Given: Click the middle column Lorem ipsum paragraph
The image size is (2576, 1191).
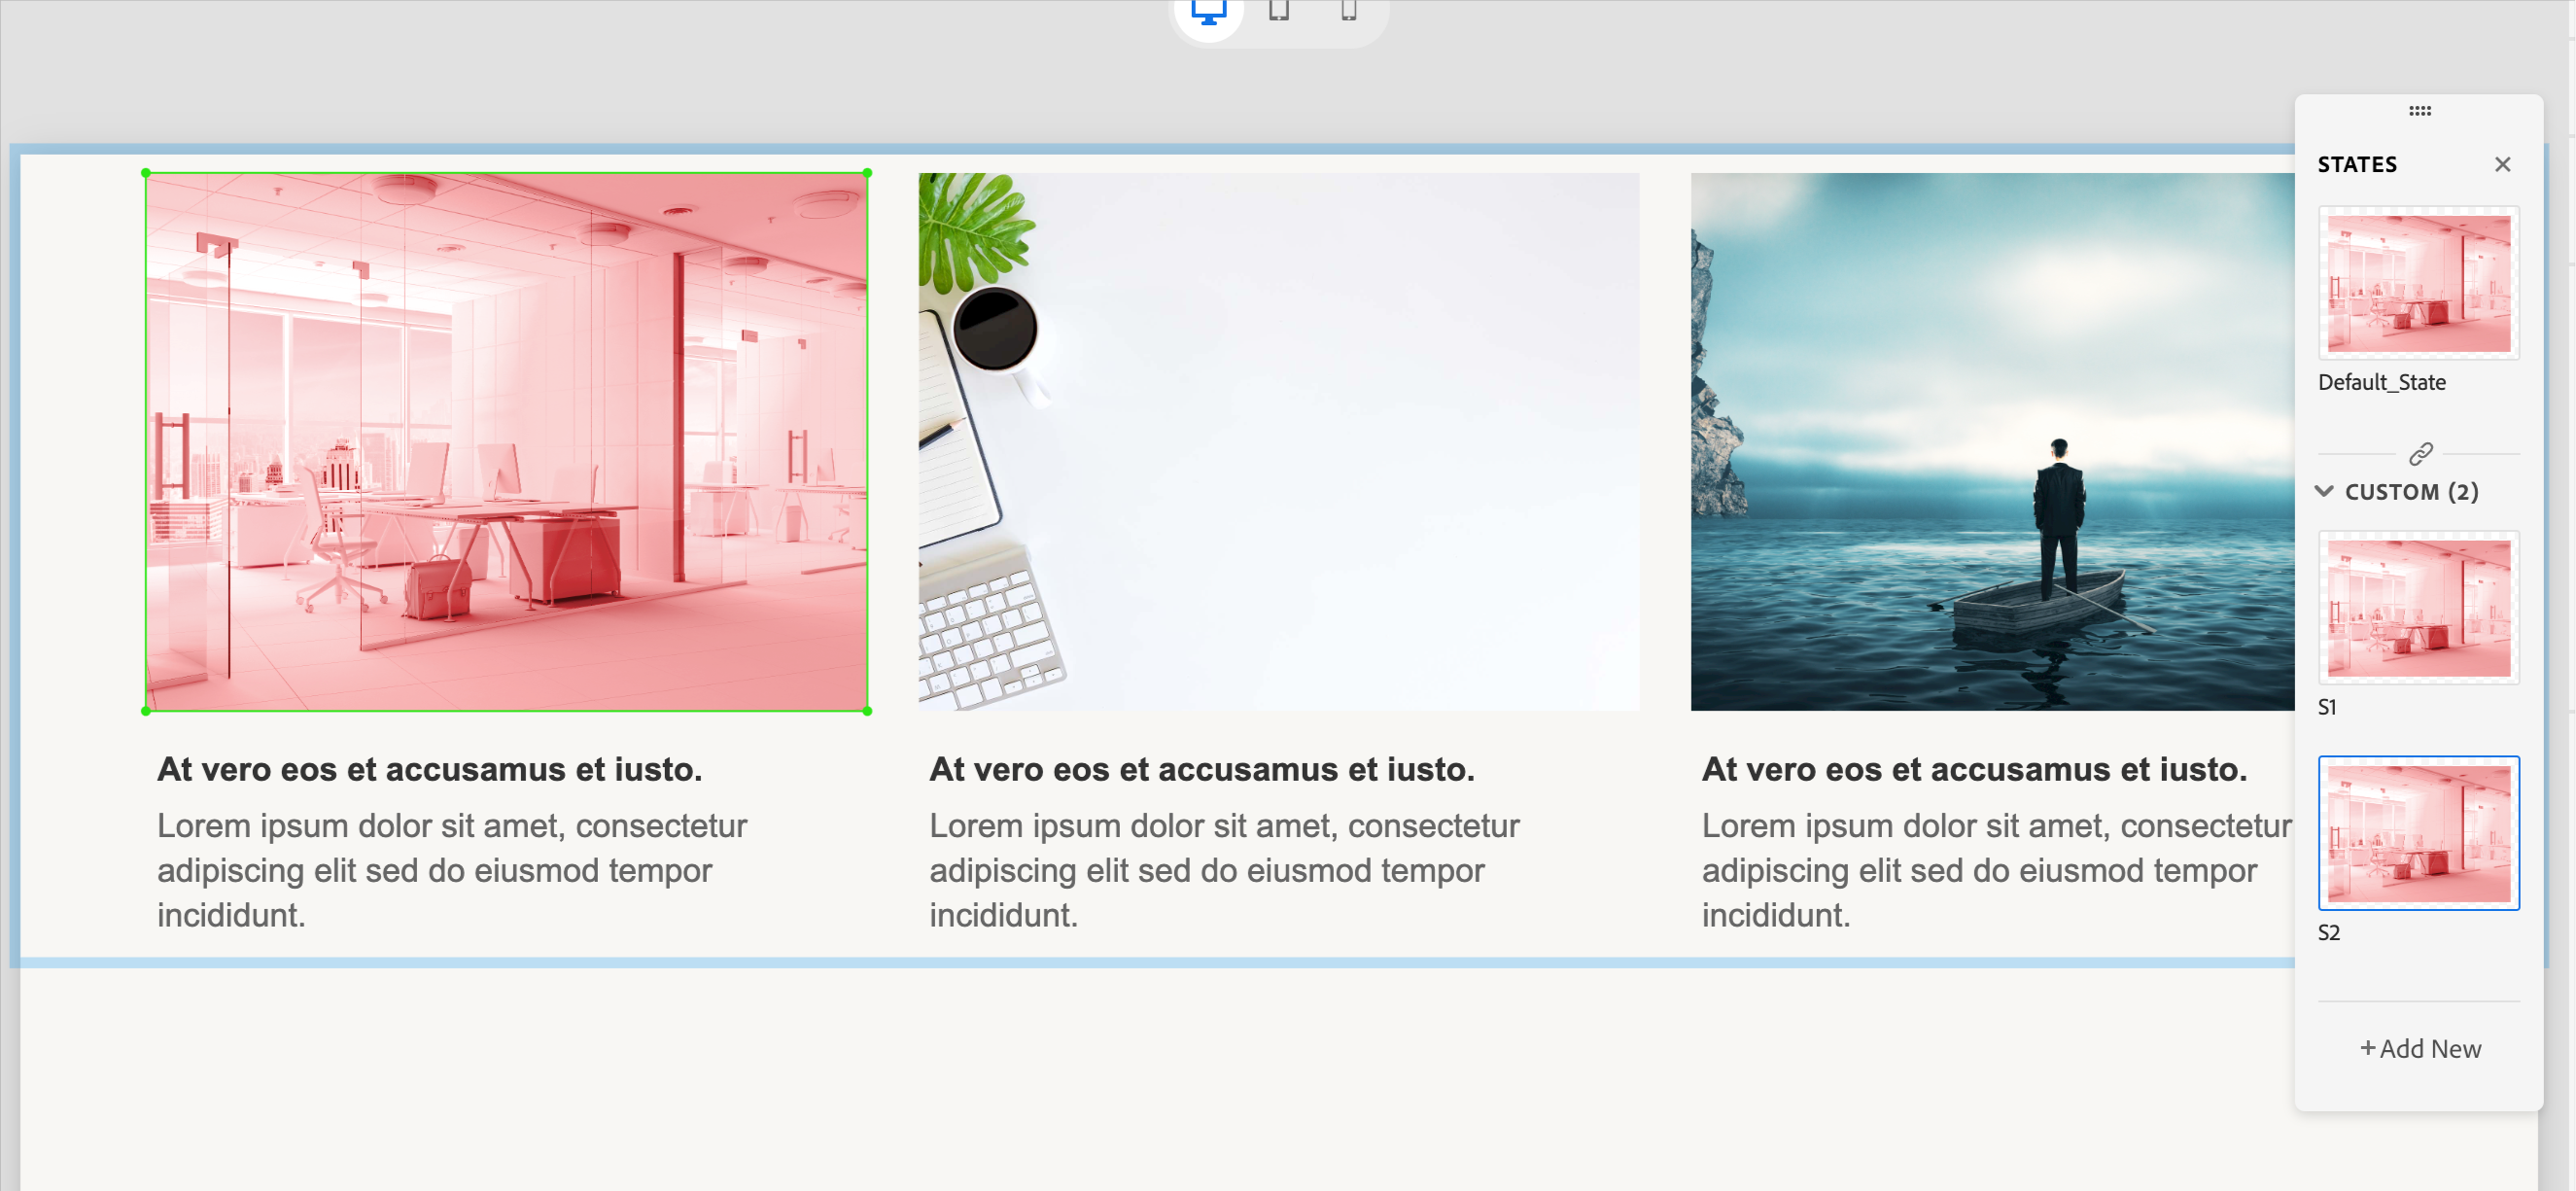Looking at the screenshot, I should pyautogui.click(x=1224, y=869).
